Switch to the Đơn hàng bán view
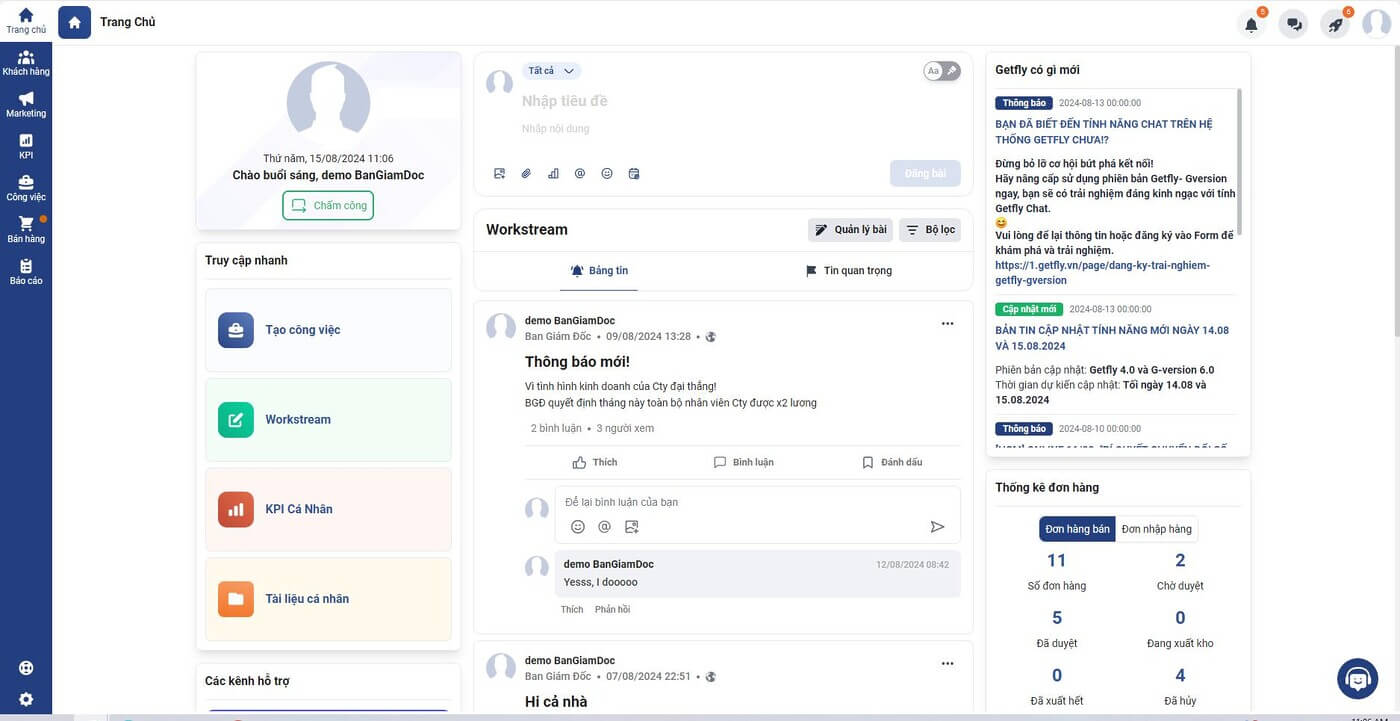Image resolution: width=1400 pixels, height=721 pixels. click(1077, 529)
